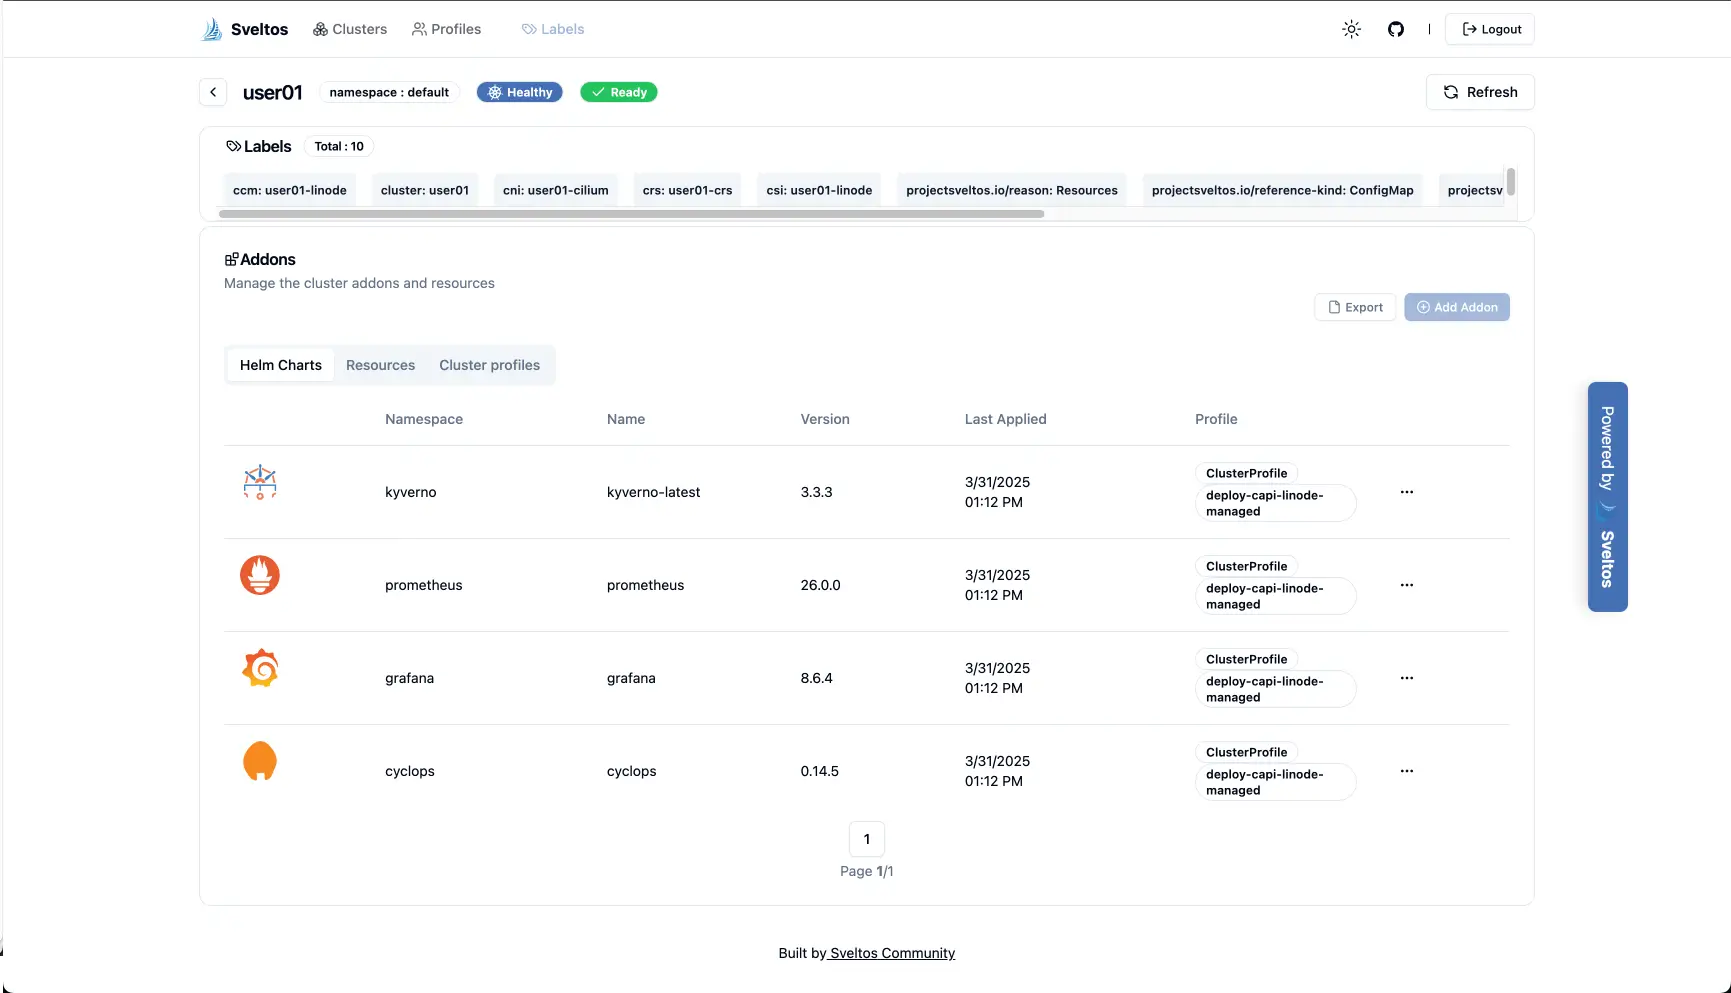Screen dimensions: 1731x993
Task: Click the prometheus flame icon
Action: (x=260, y=575)
